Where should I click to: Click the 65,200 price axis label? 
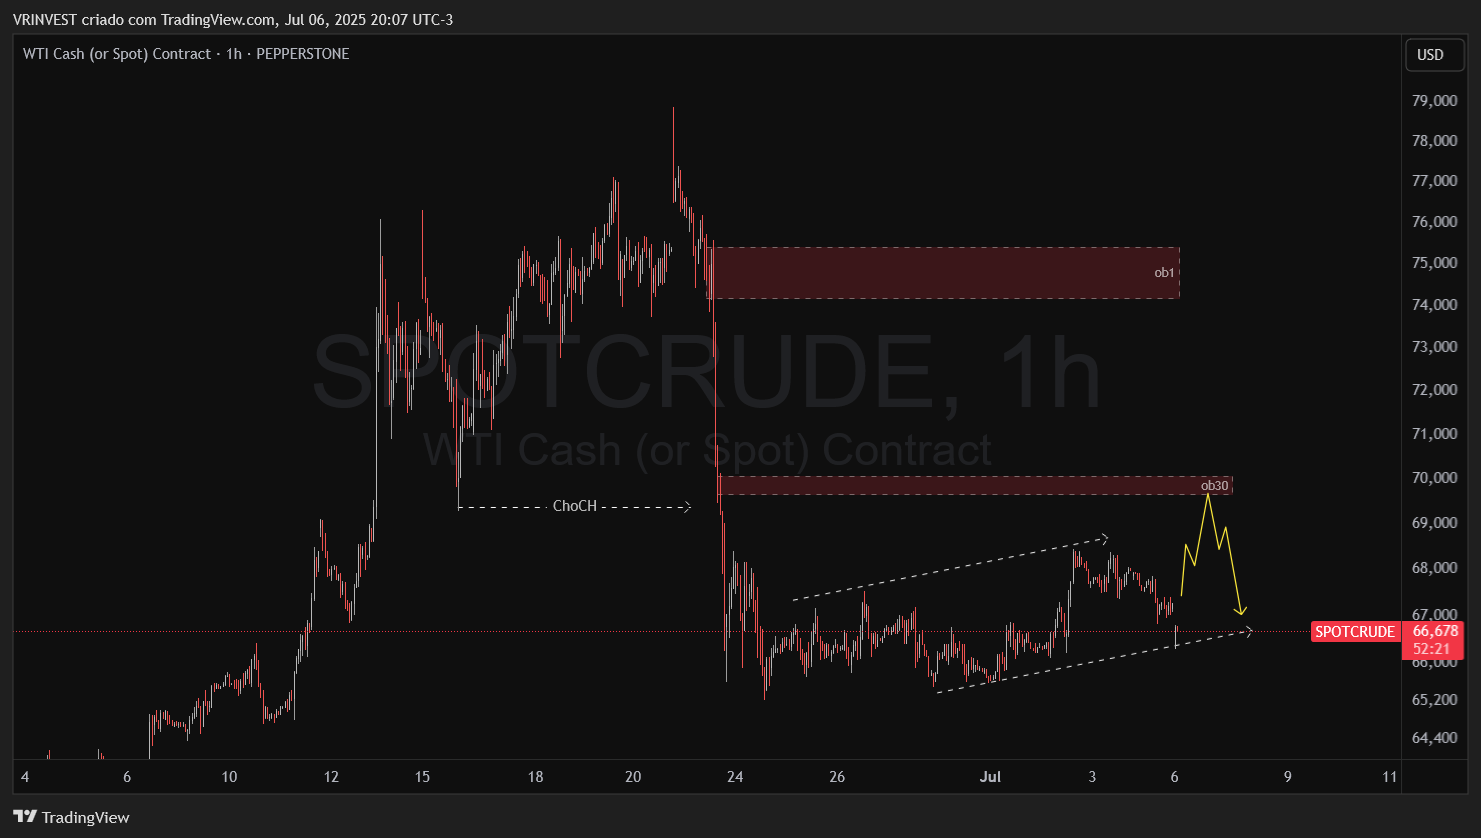tap(1434, 700)
